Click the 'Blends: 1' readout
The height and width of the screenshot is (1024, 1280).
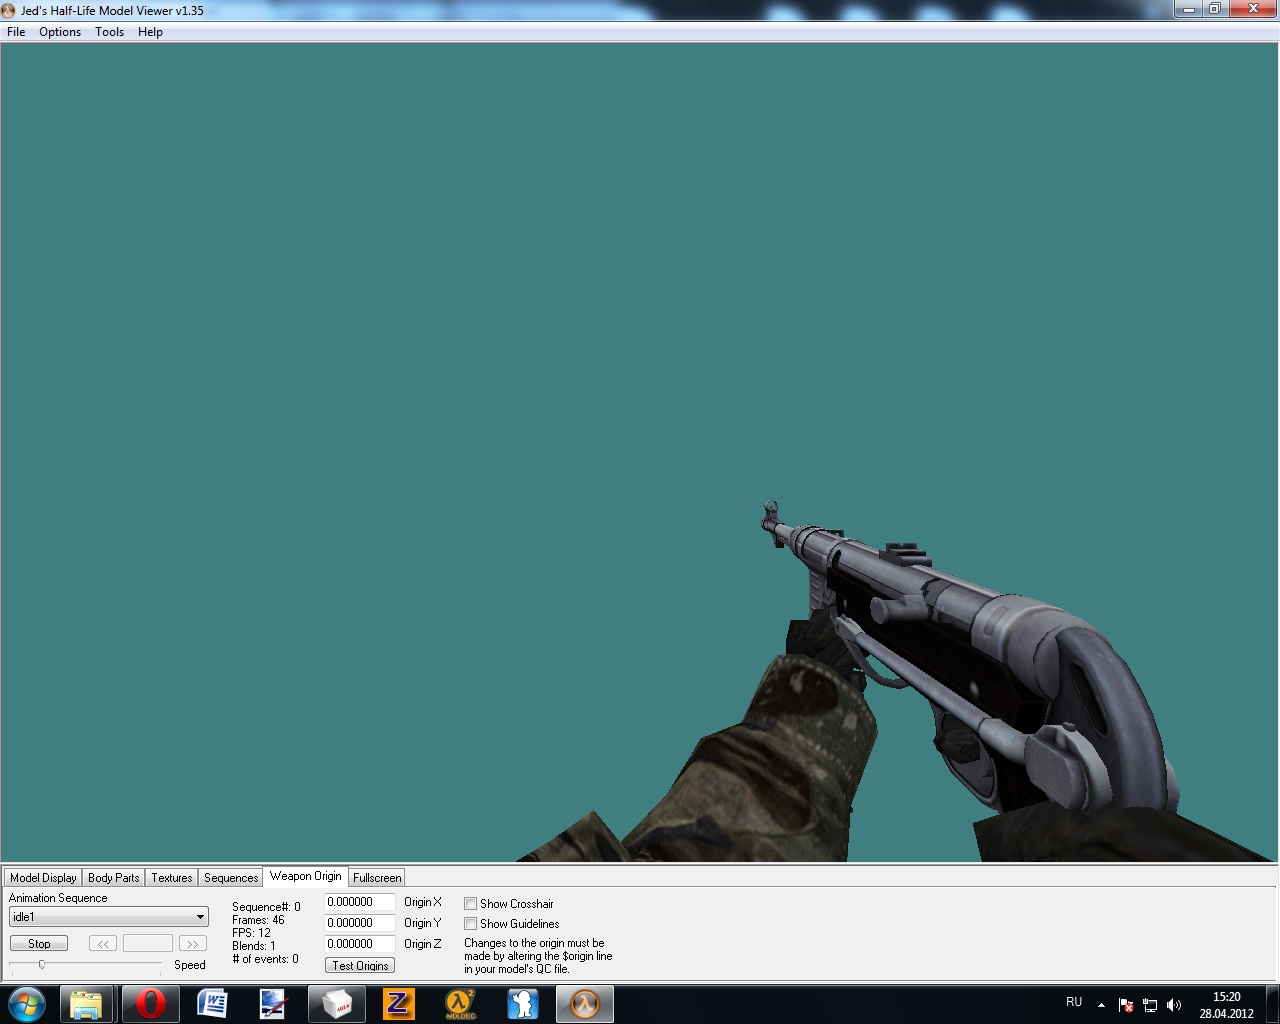coord(254,946)
